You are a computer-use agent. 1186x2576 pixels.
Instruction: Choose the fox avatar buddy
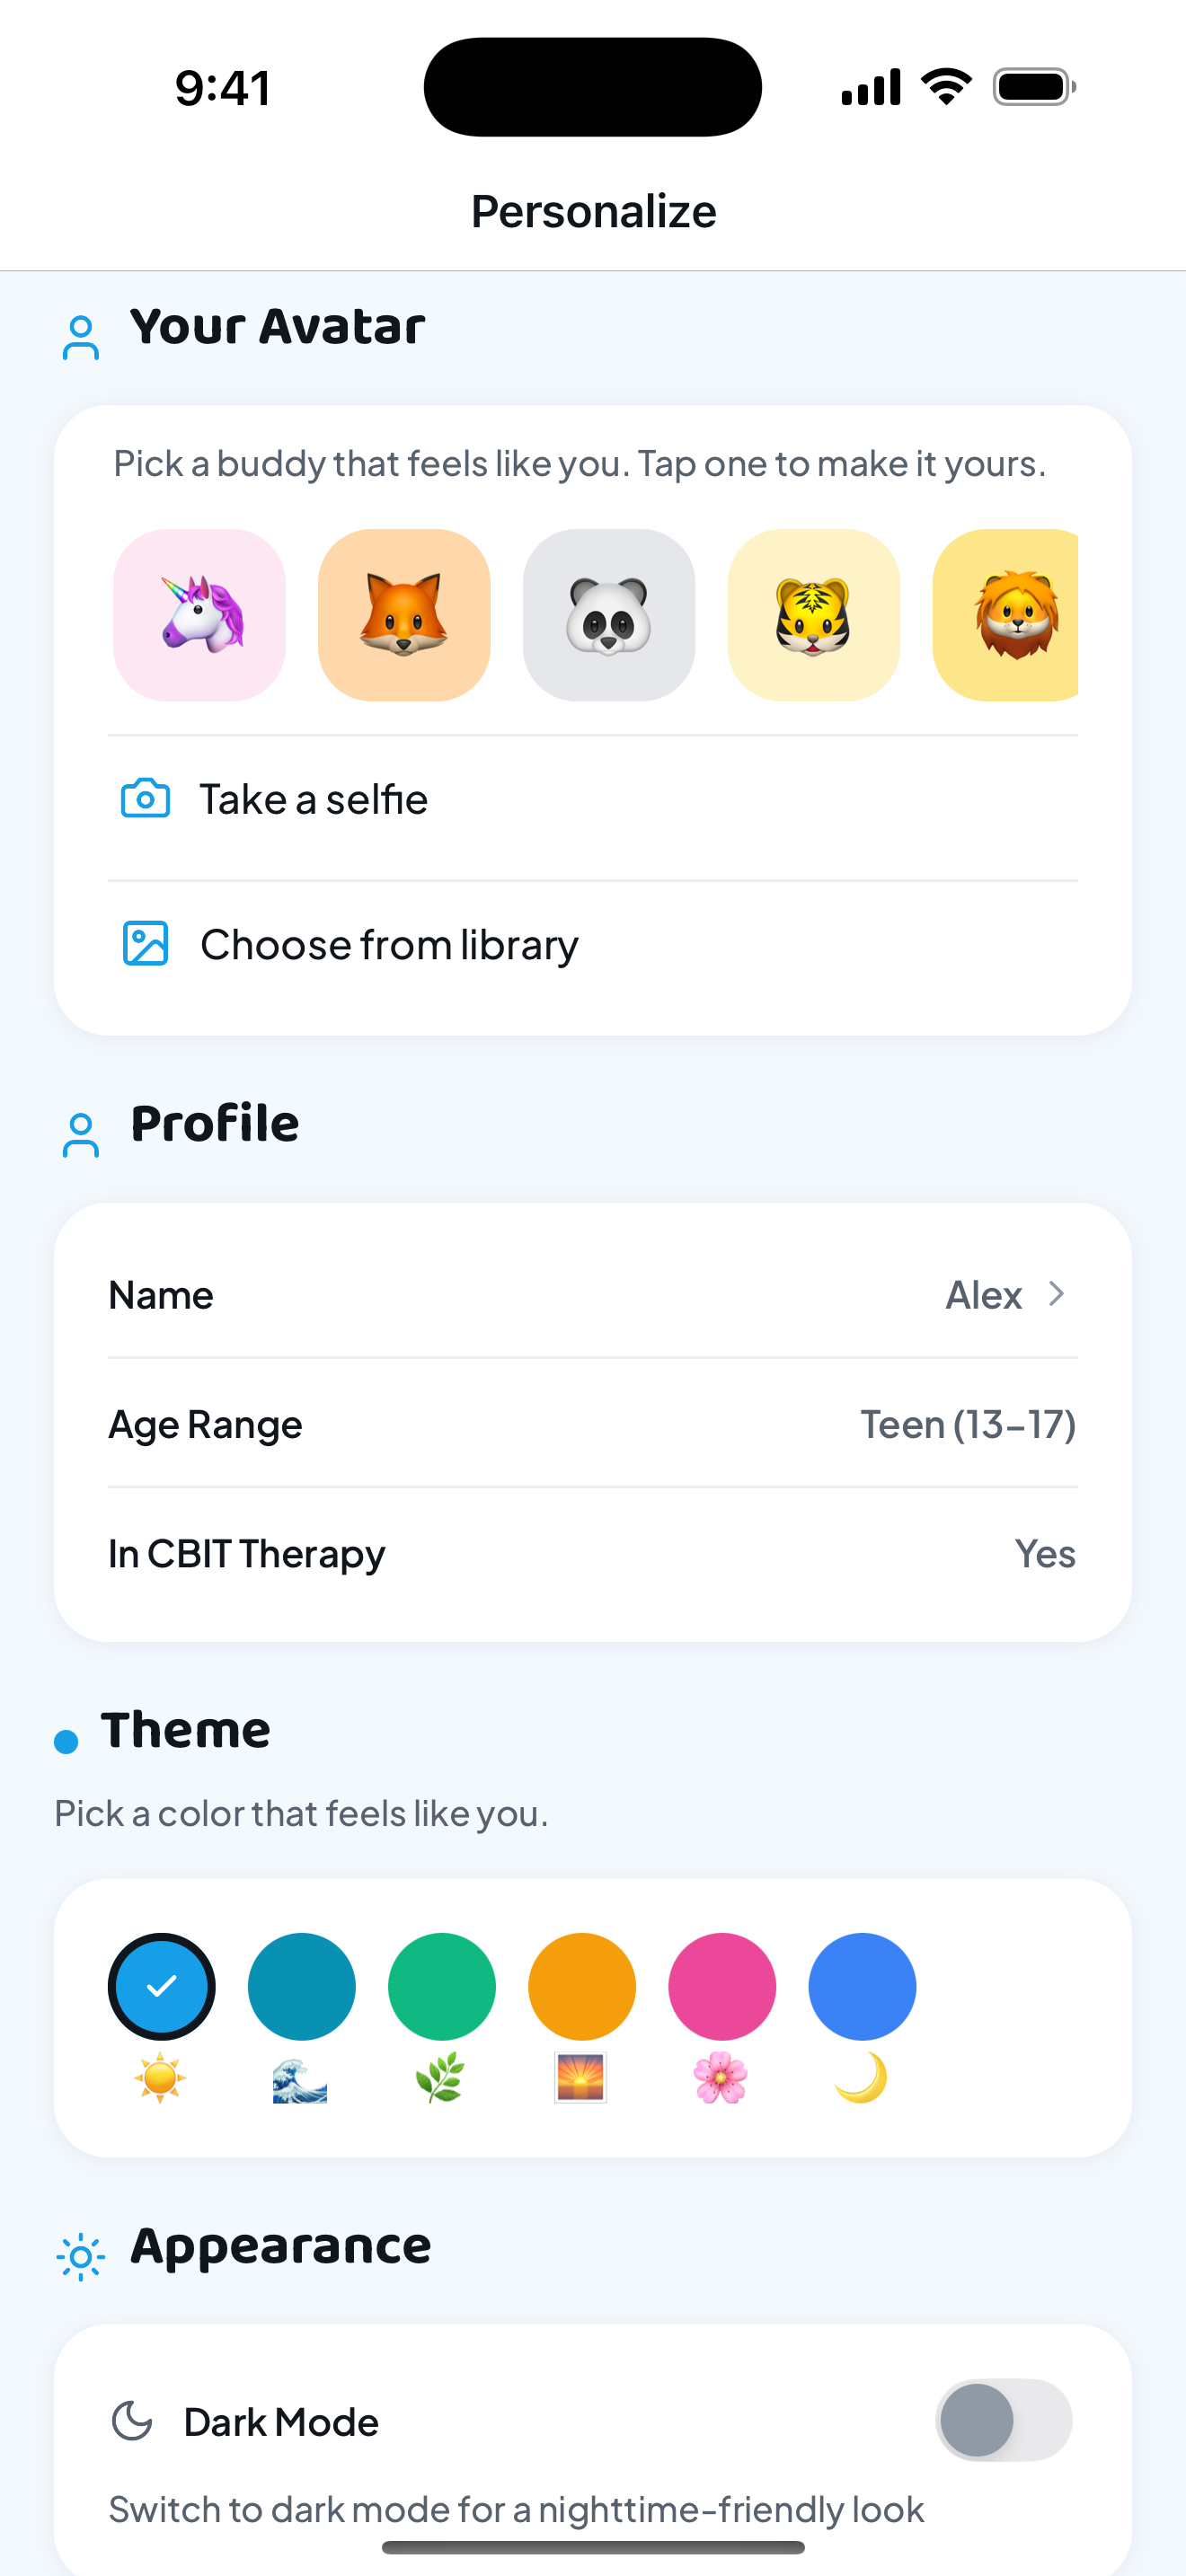[404, 615]
